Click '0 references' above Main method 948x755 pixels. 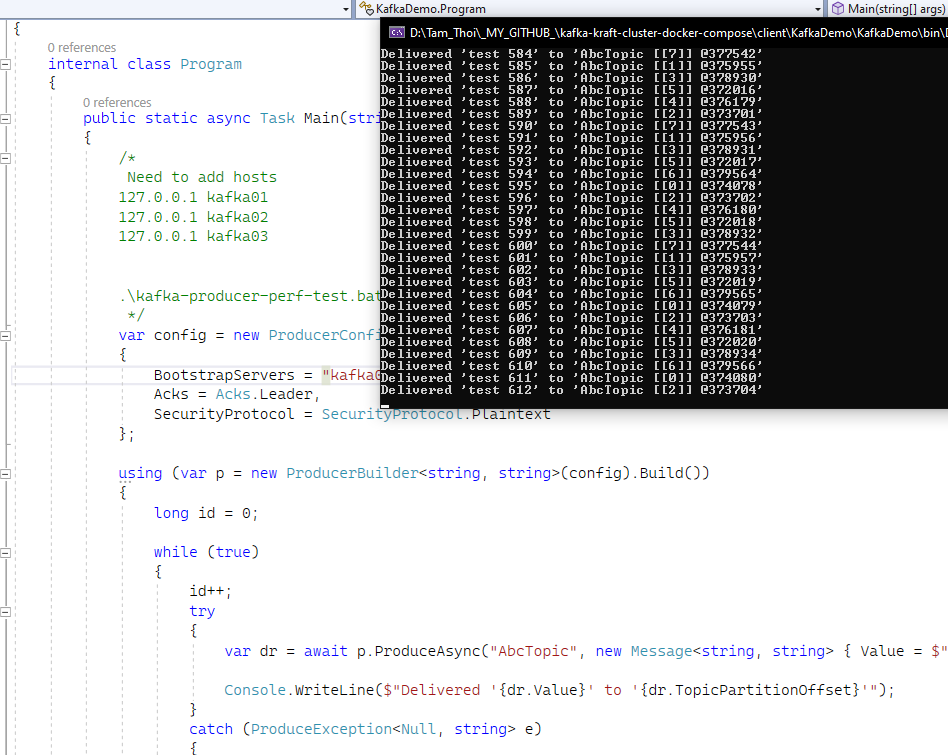pyautogui.click(x=117, y=103)
